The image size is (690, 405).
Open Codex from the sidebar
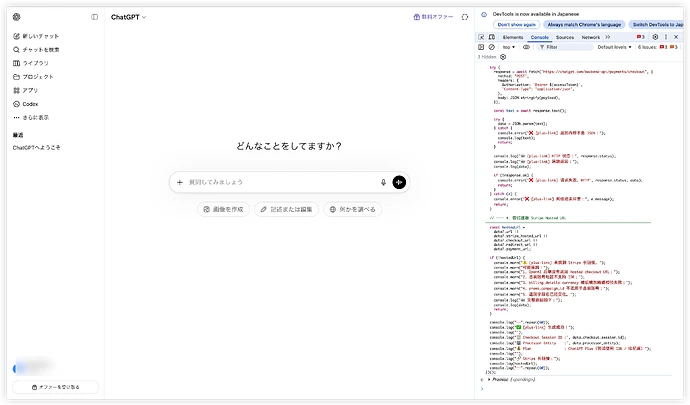tap(26, 104)
